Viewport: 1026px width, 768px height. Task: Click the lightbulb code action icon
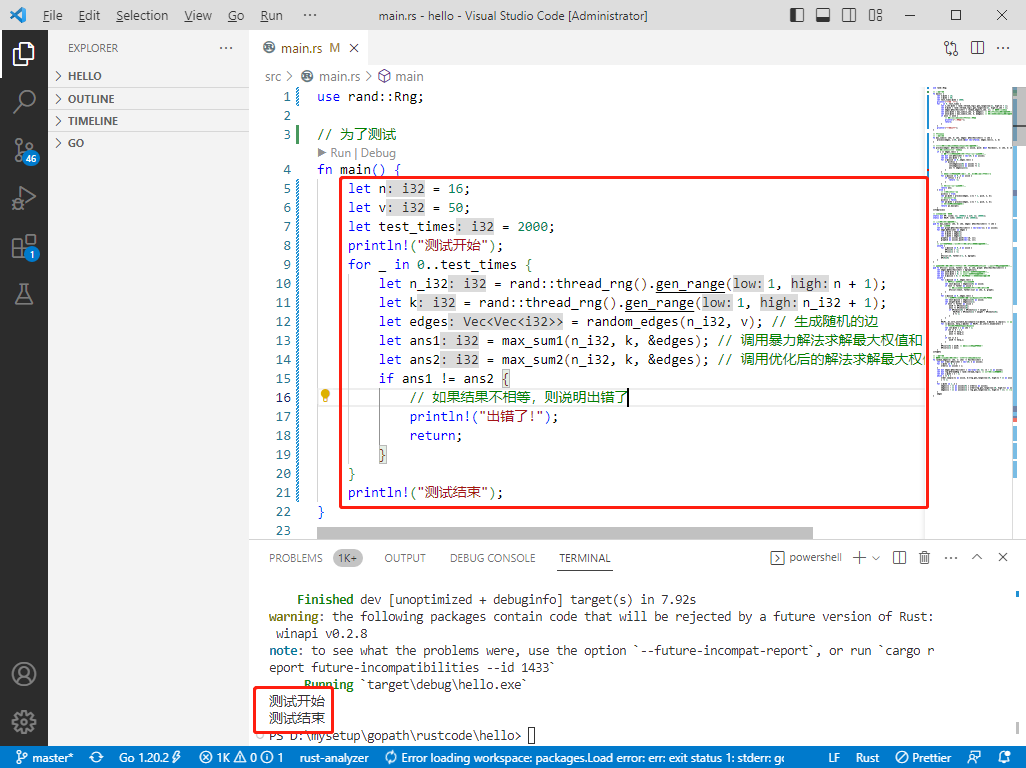click(x=325, y=395)
